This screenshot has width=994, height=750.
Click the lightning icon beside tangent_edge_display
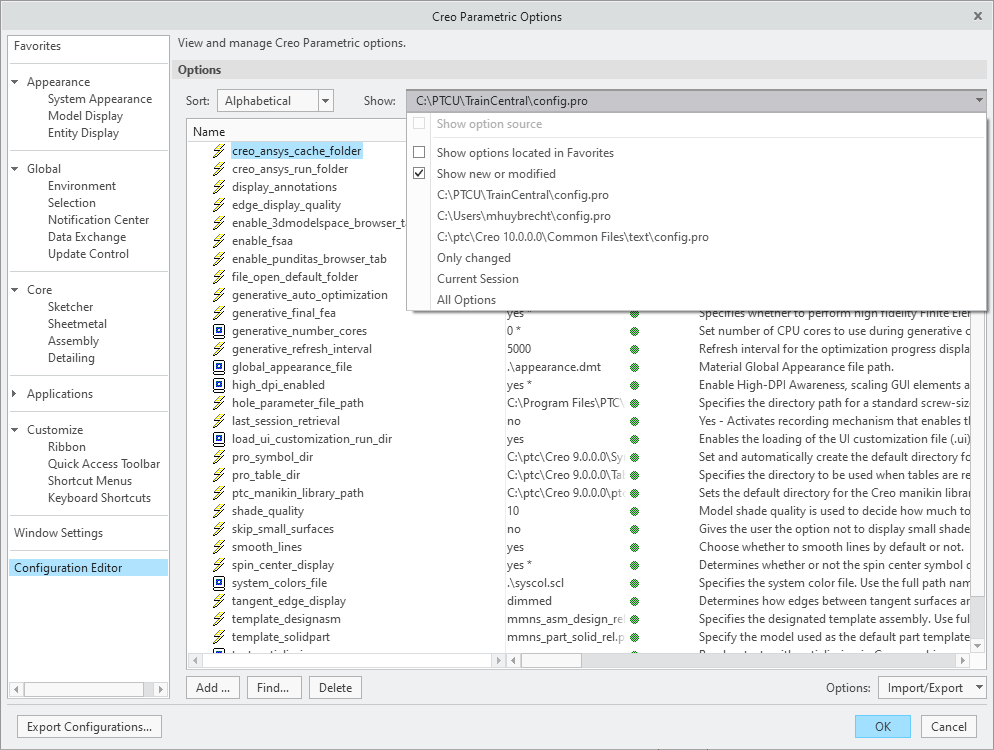pyautogui.click(x=219, y=601)
